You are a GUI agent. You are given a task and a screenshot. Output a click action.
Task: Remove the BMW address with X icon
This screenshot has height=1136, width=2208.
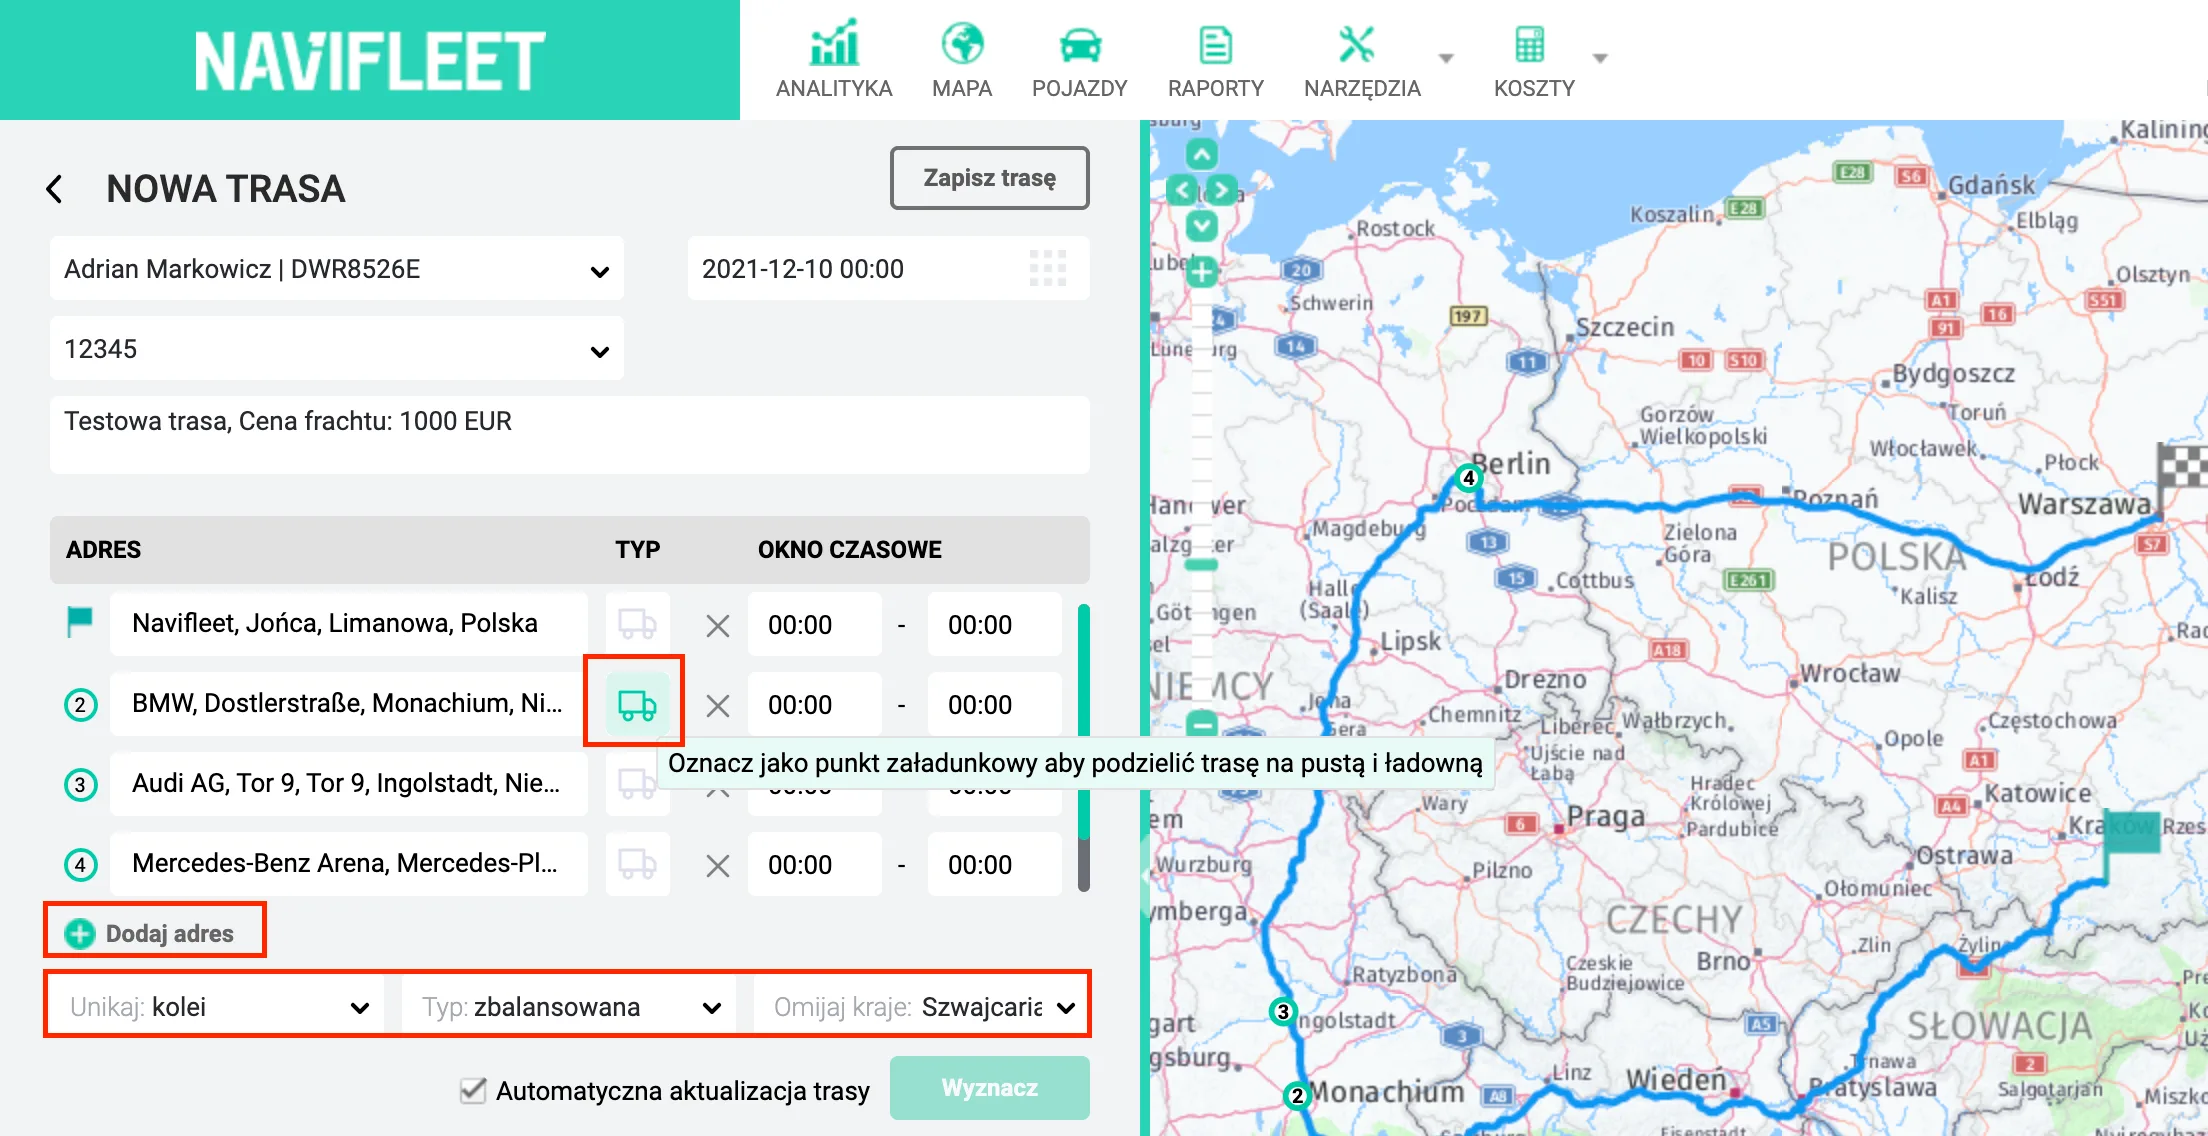point(718,706)
